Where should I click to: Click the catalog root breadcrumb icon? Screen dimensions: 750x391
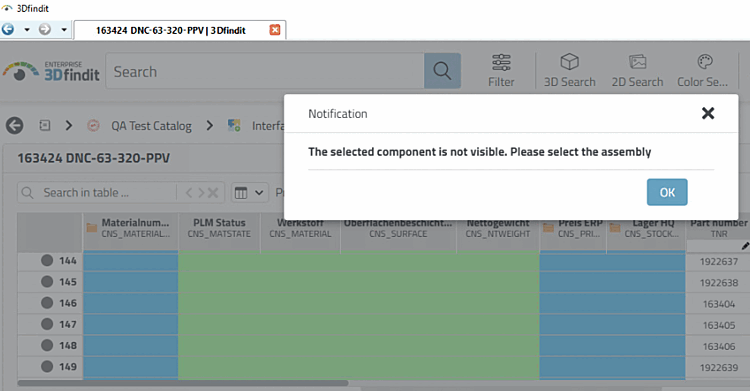pos(44,125)
